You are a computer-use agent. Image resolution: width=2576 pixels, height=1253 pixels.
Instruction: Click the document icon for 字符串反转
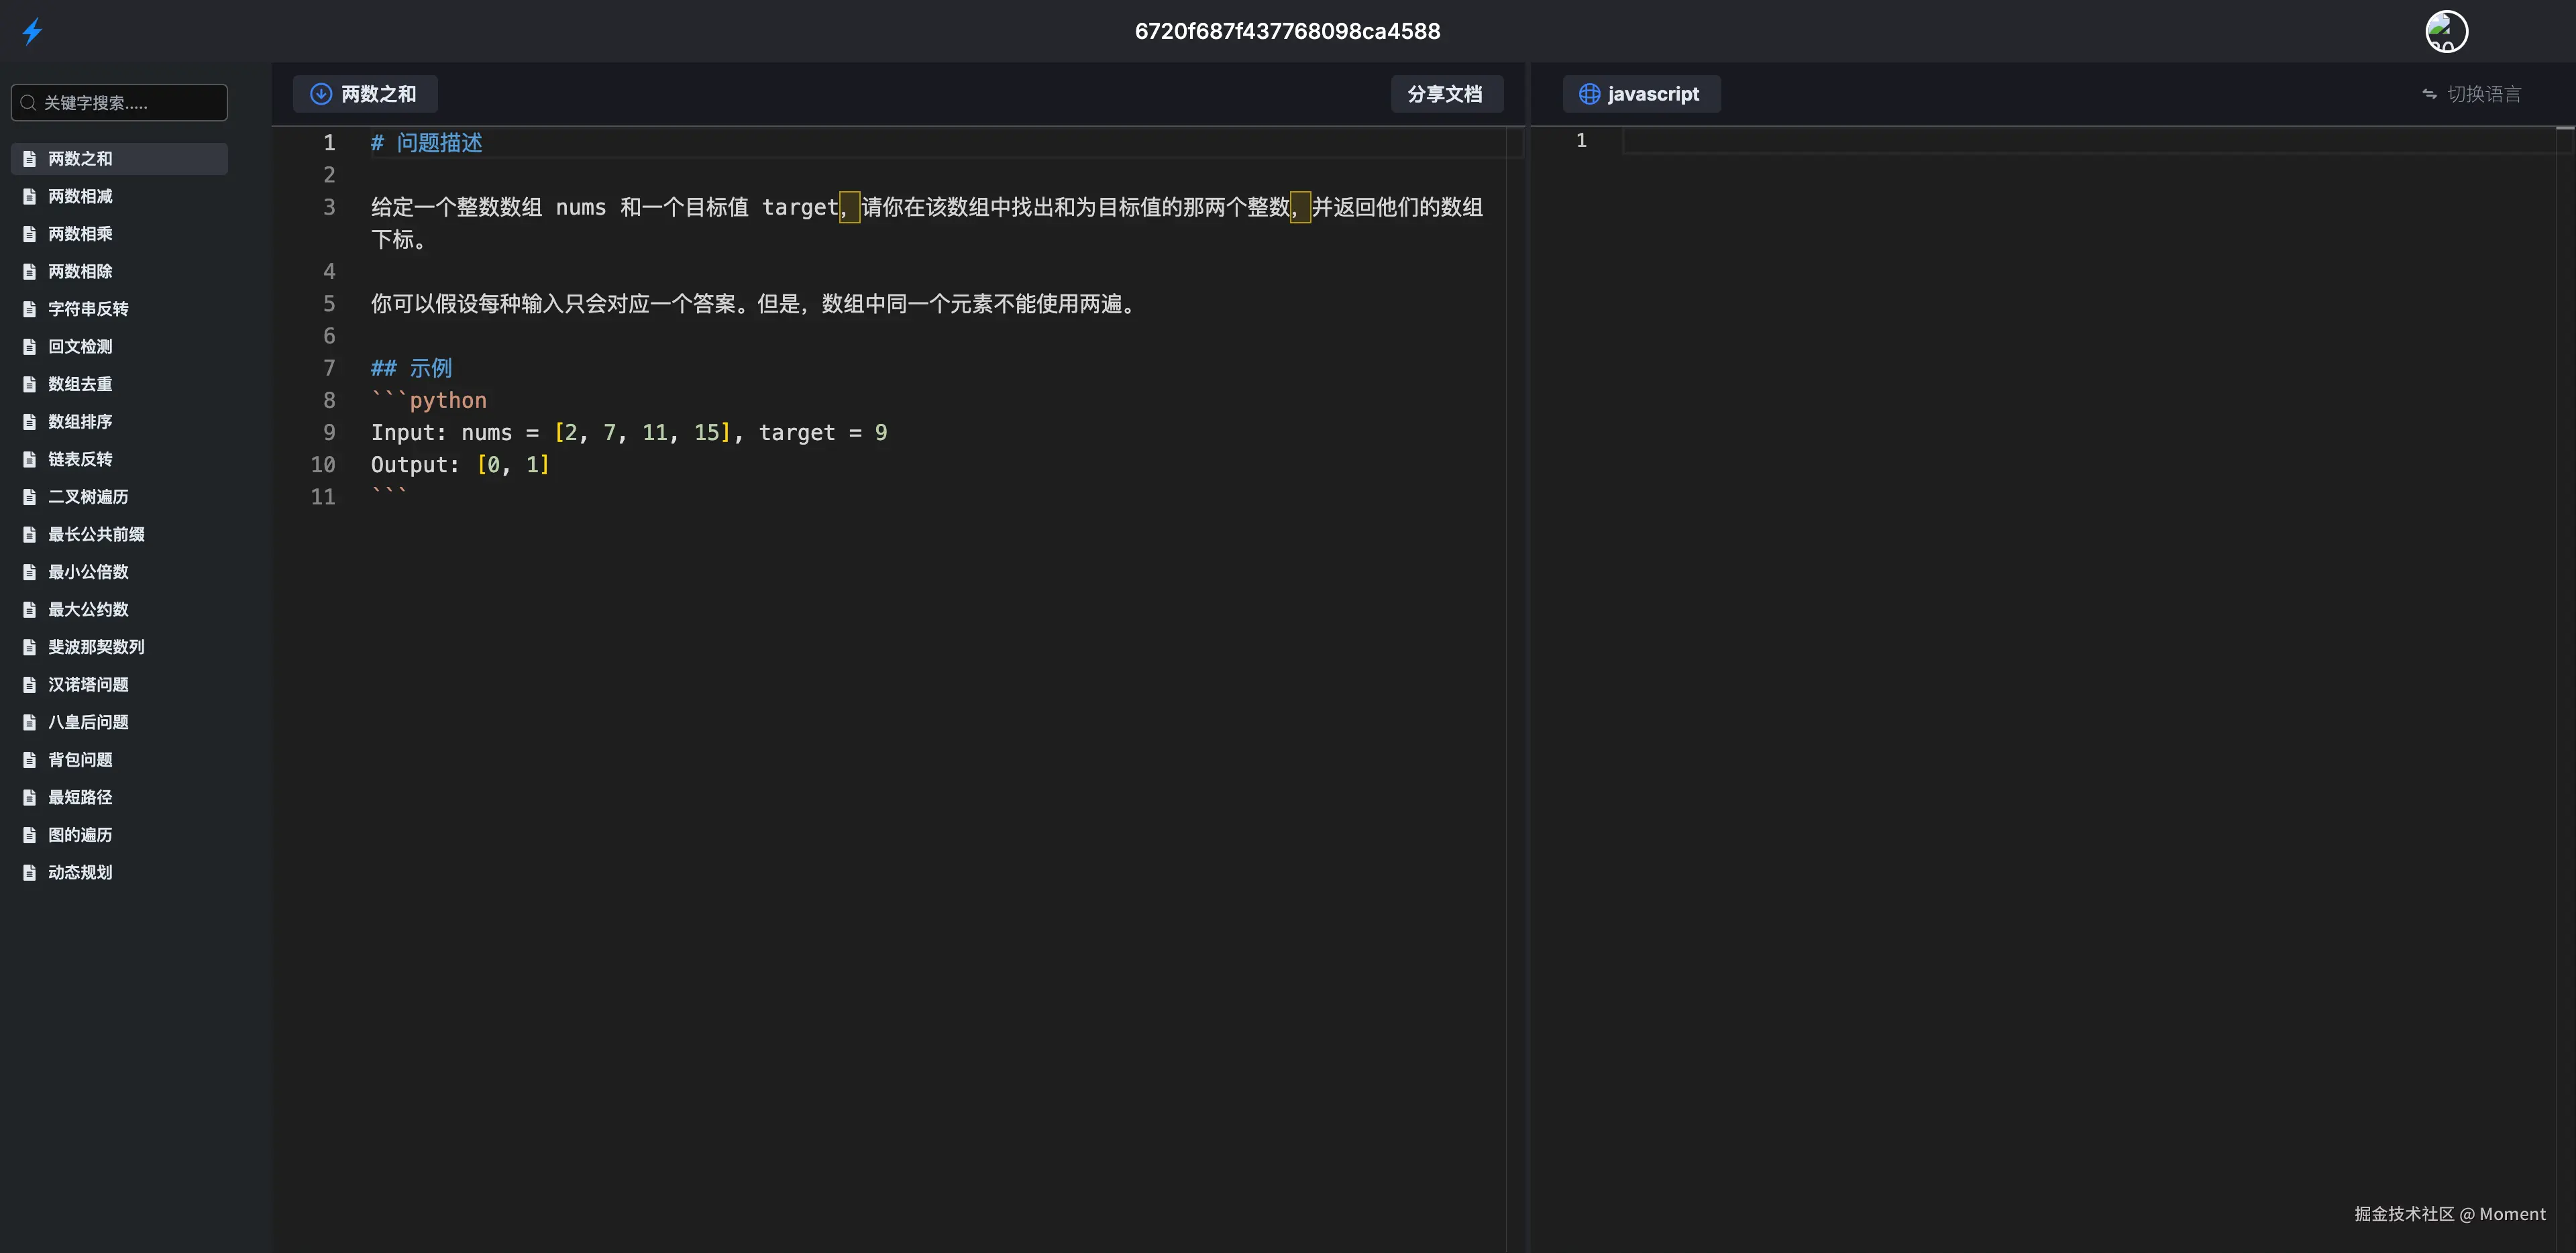click(30, 309)
